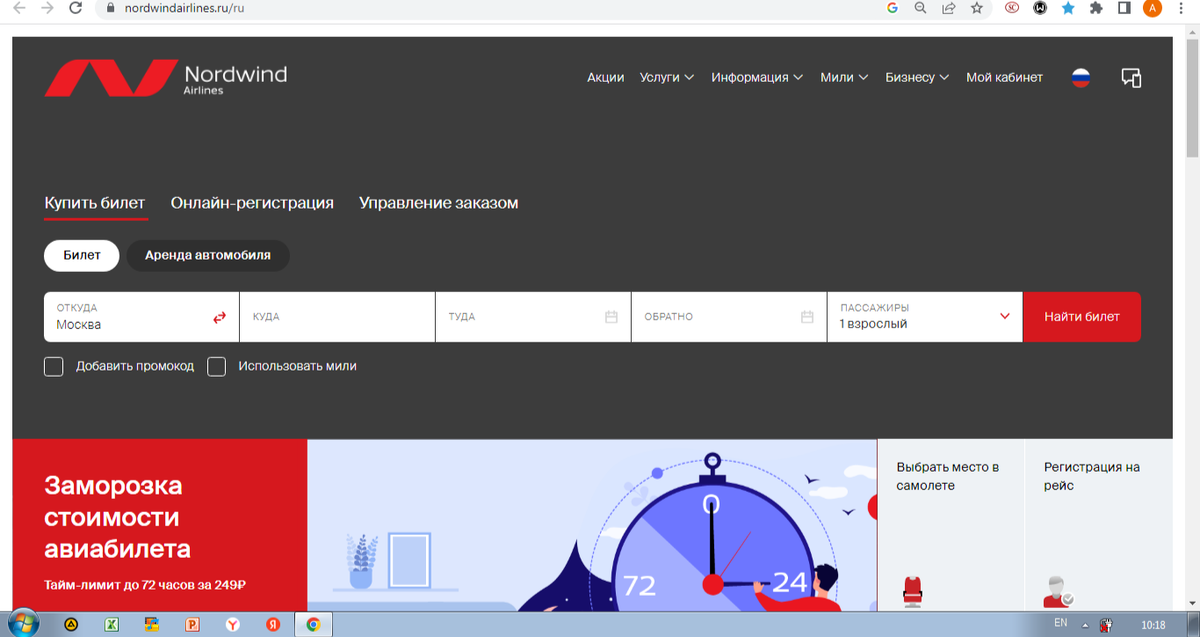
Task: Expand the Информация menu
Action: pyautogui.click(x=757, y=78)
